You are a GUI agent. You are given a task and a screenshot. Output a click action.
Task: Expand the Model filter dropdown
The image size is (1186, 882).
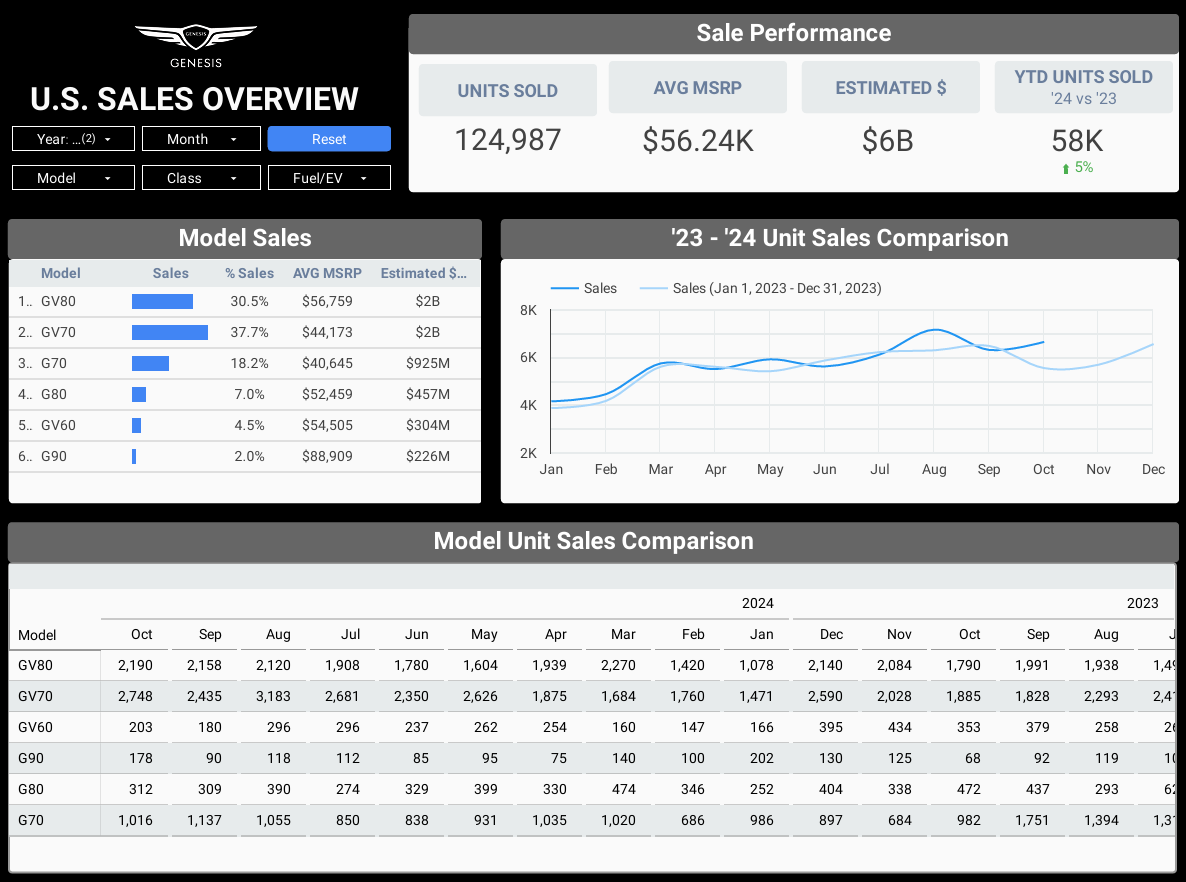[x=73, y=178]
